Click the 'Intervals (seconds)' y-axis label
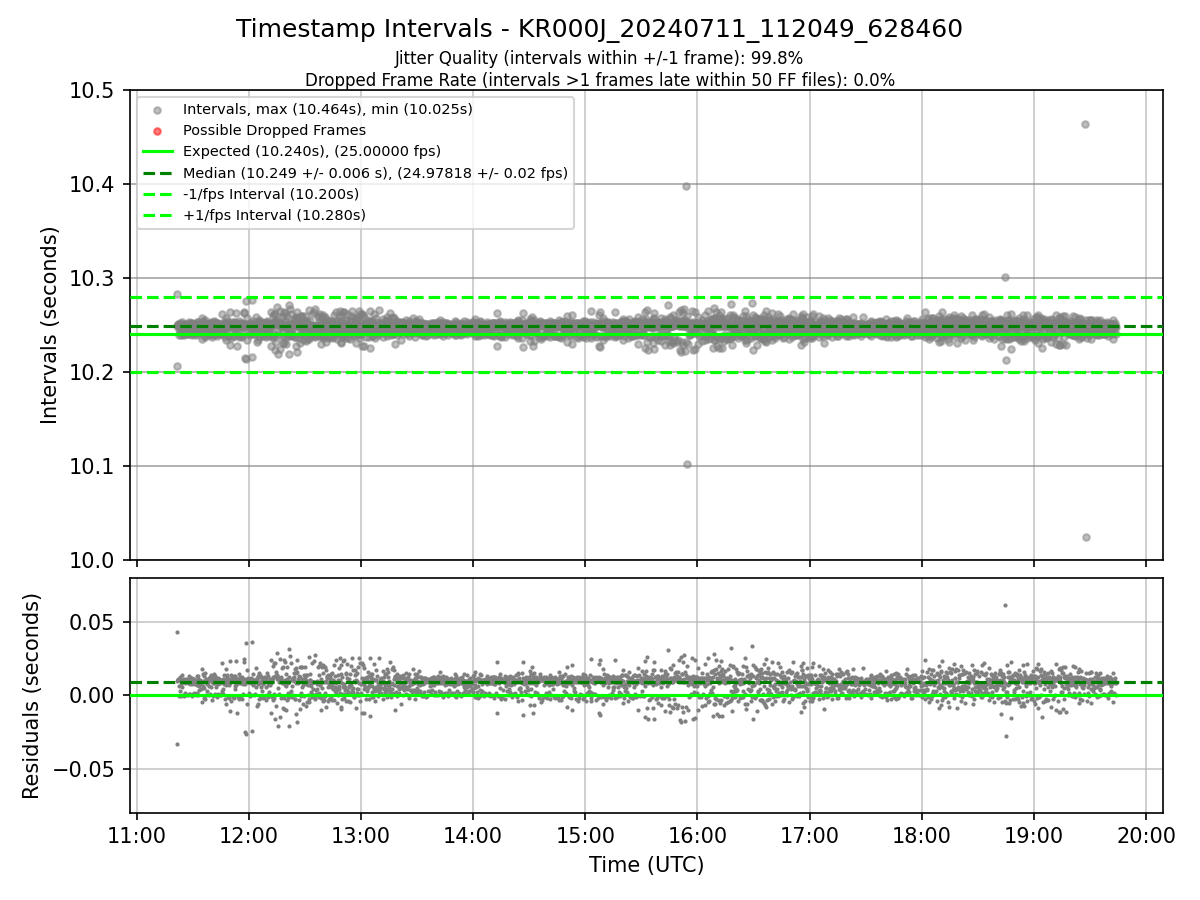This screenshot has height=900, width=1200. point(50,325)
